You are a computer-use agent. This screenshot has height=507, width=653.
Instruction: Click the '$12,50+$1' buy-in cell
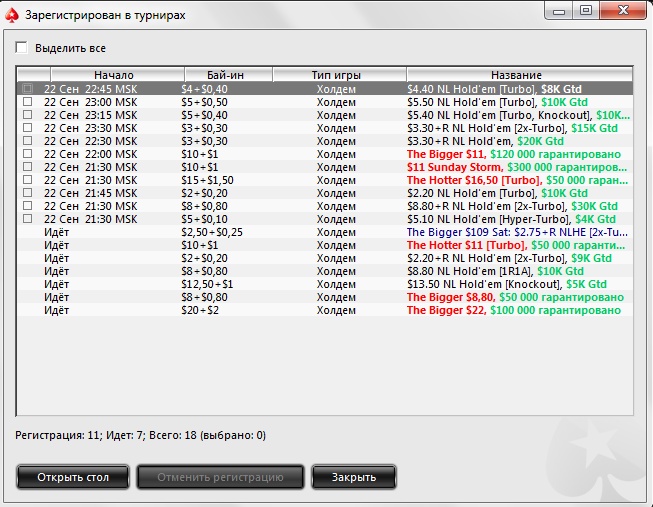click(x=207, y=284)
